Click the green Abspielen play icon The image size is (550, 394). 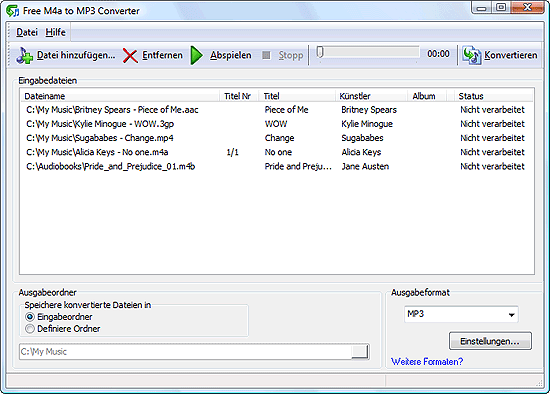pyautogui.click(x=196, y=55)
